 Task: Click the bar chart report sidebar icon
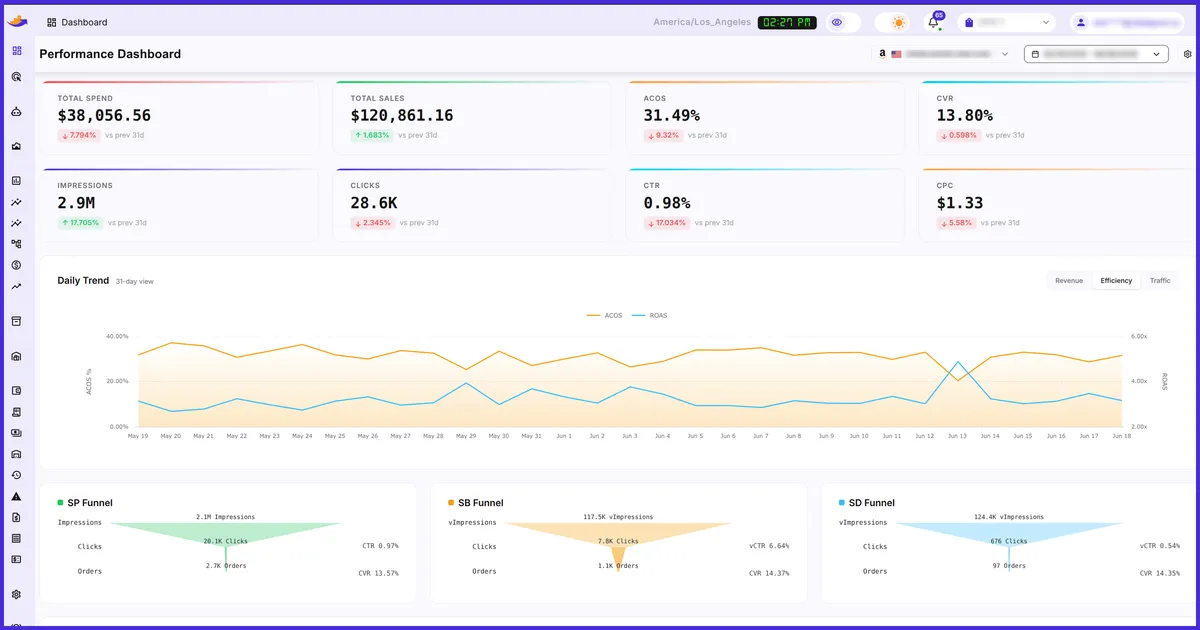tap(16, 181)
